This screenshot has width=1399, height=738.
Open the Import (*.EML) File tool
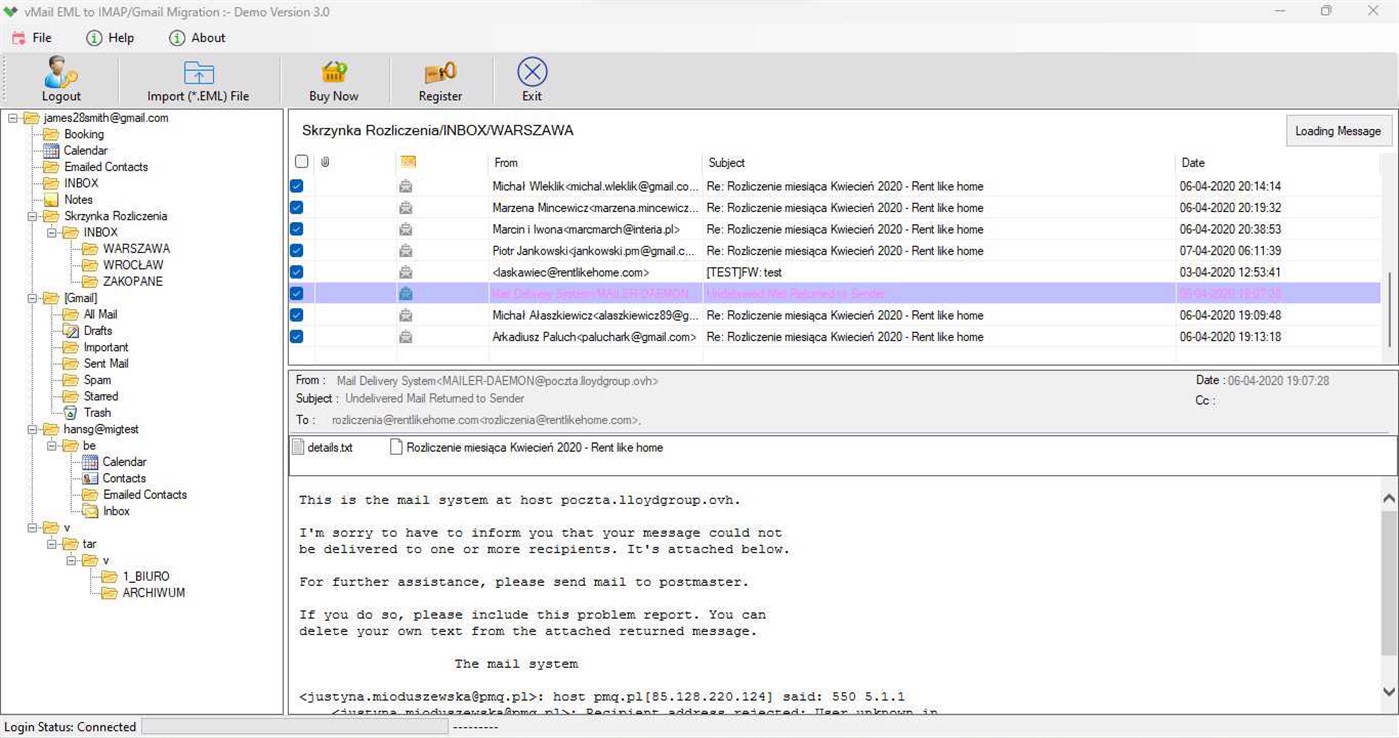[199, 73]
